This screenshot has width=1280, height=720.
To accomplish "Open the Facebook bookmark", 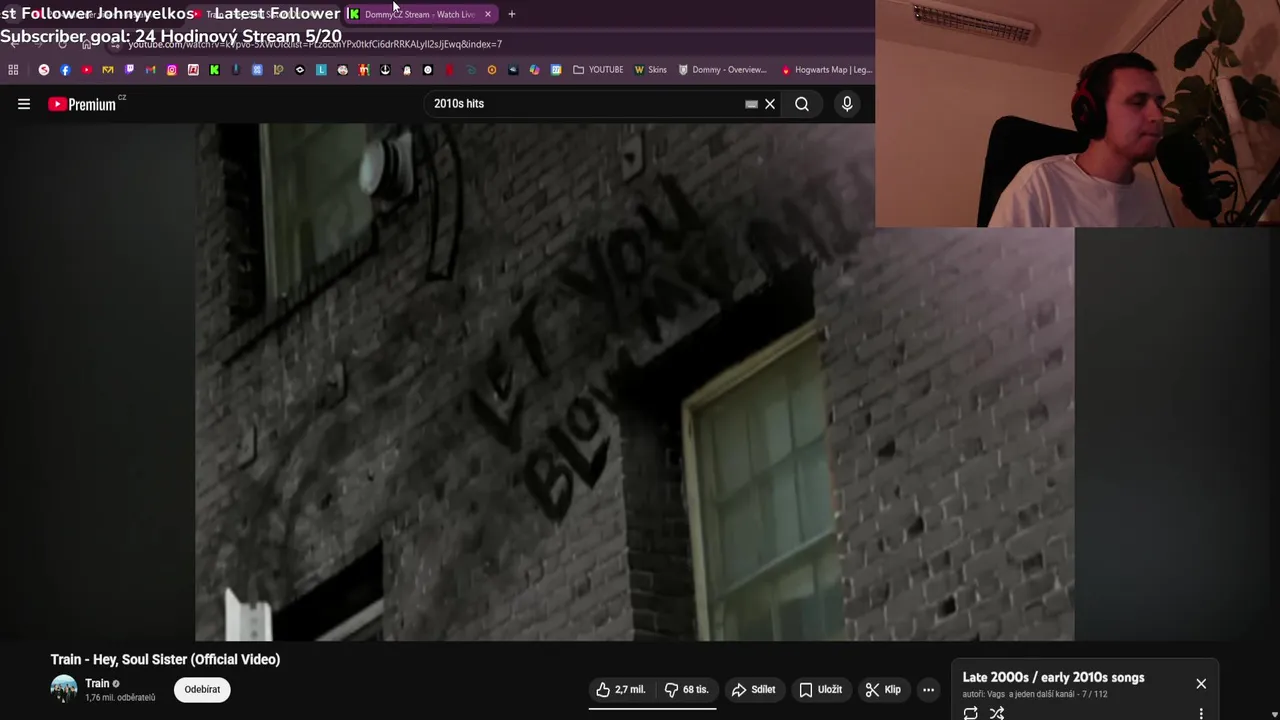I will [x=65, y=70].
